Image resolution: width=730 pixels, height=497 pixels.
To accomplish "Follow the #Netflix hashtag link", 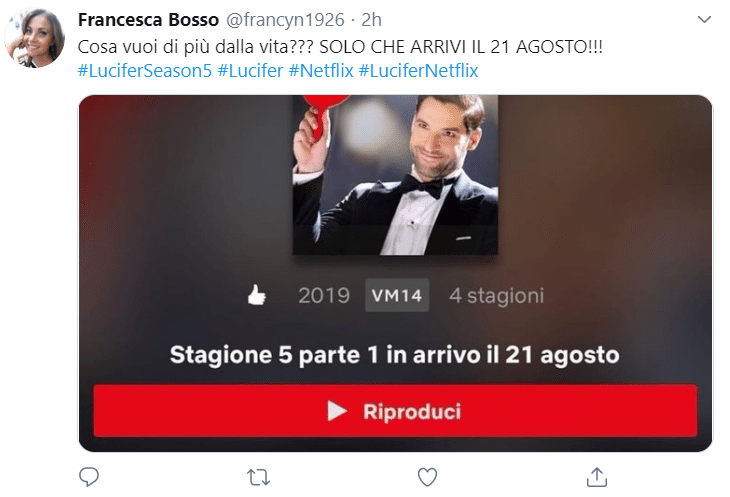I will 321,71.
